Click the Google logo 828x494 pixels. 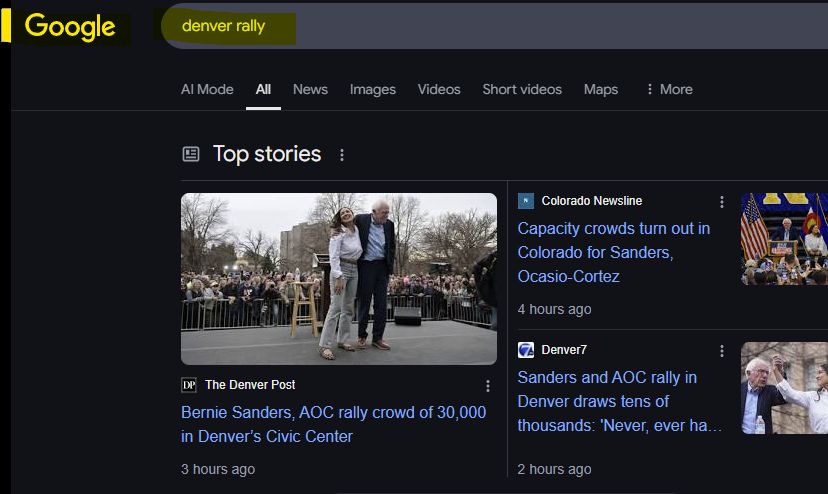click(x=70, y=26)
